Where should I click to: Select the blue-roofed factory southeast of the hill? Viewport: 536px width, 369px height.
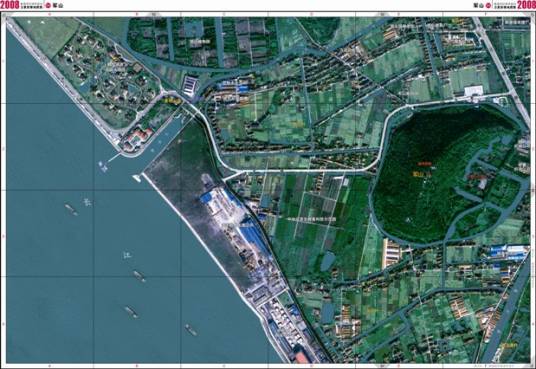pos(509,252)
